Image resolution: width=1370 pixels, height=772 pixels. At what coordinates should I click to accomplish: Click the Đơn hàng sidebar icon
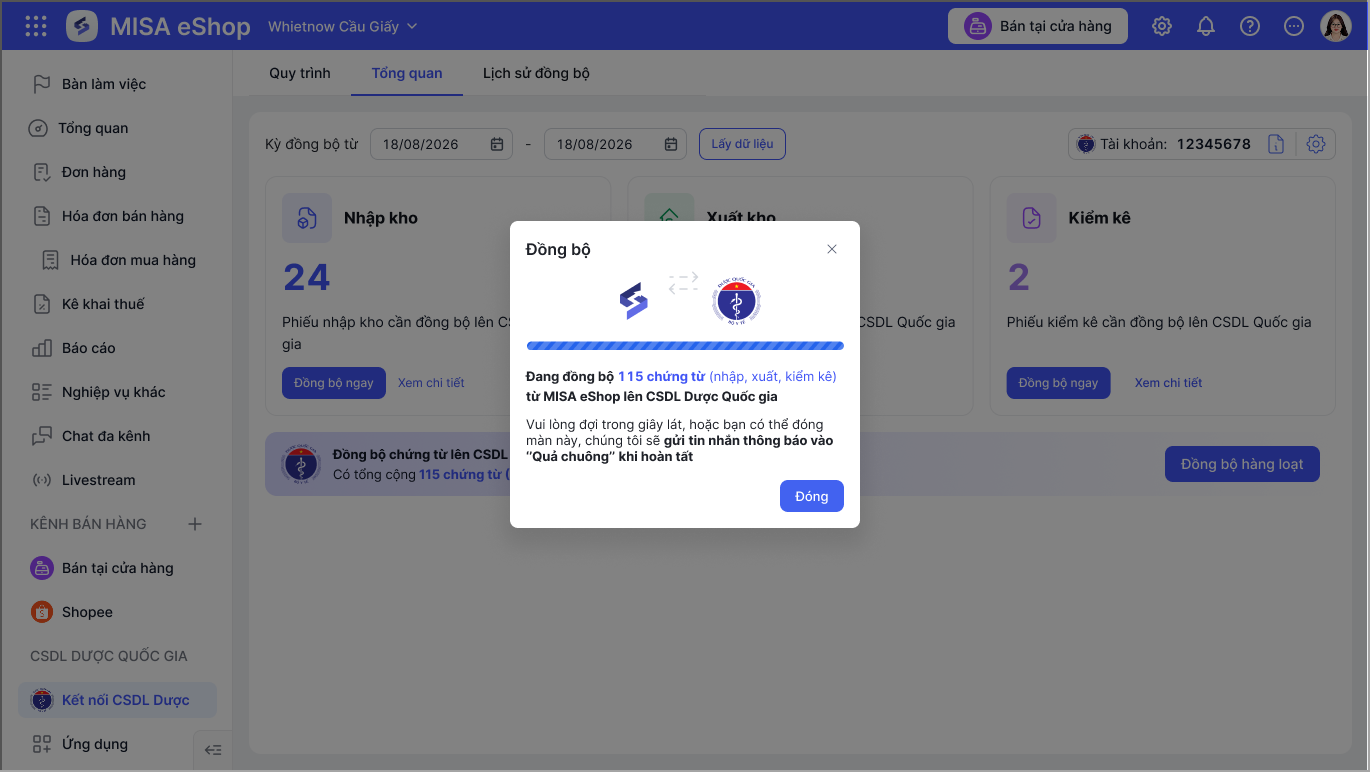[x=41, y=172]
